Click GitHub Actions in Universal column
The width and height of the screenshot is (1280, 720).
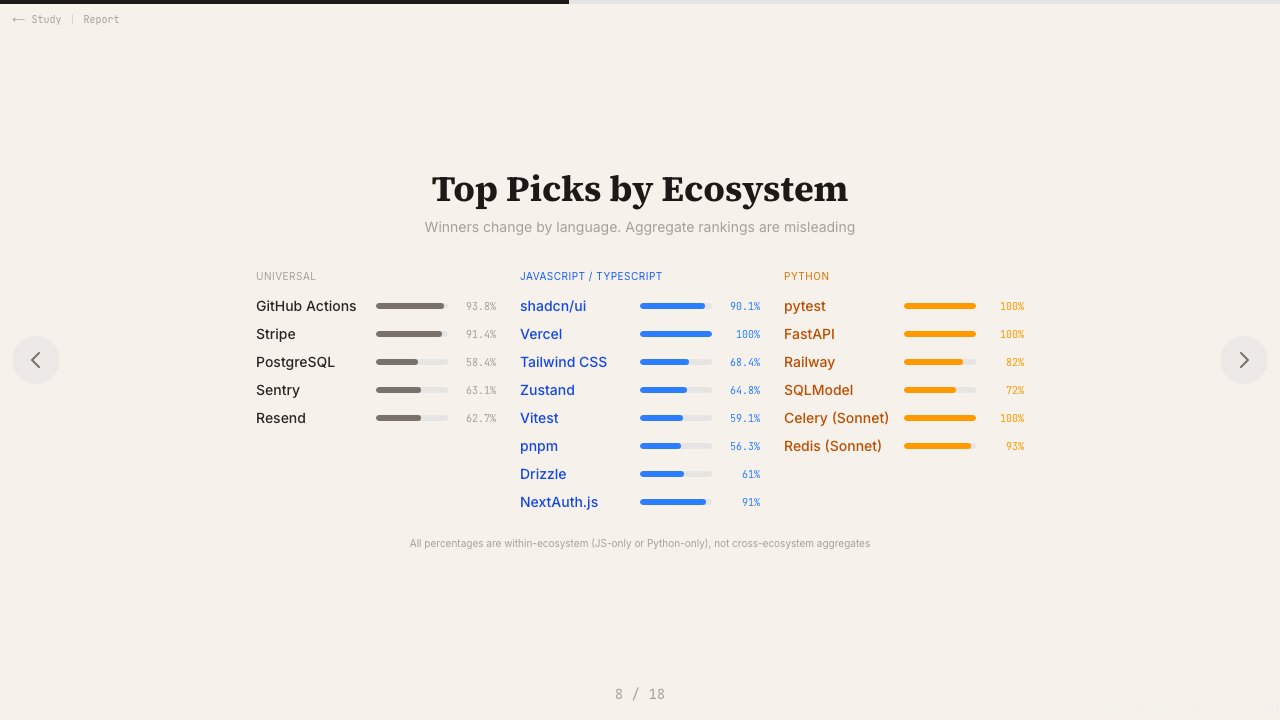click(306, 306)
